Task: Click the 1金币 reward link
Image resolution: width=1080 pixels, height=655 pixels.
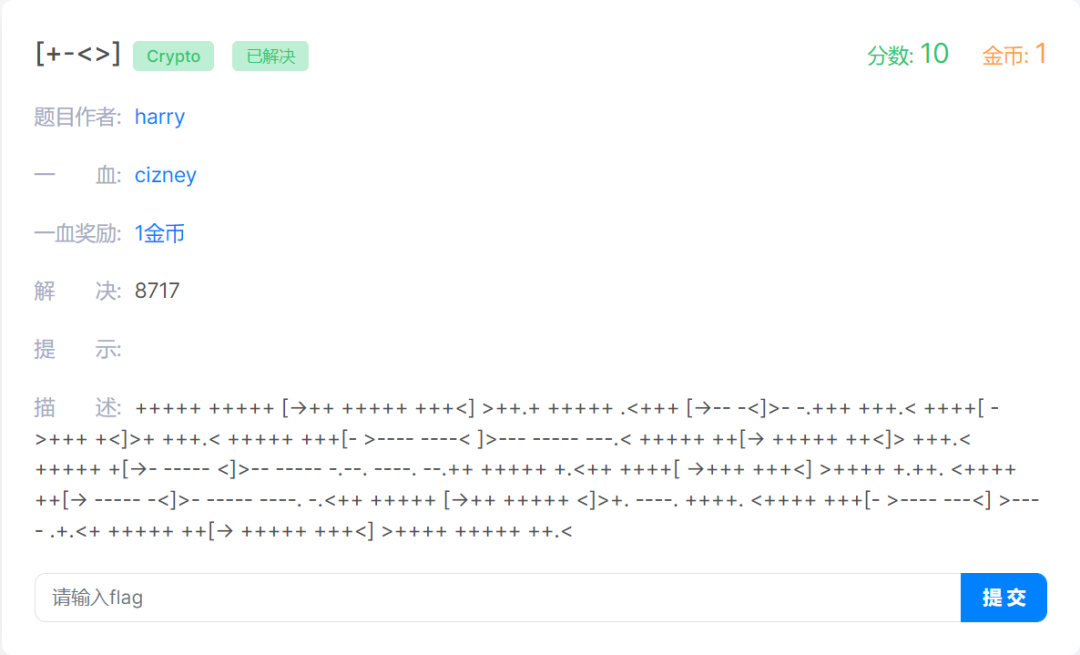Action: click(159, 233)
